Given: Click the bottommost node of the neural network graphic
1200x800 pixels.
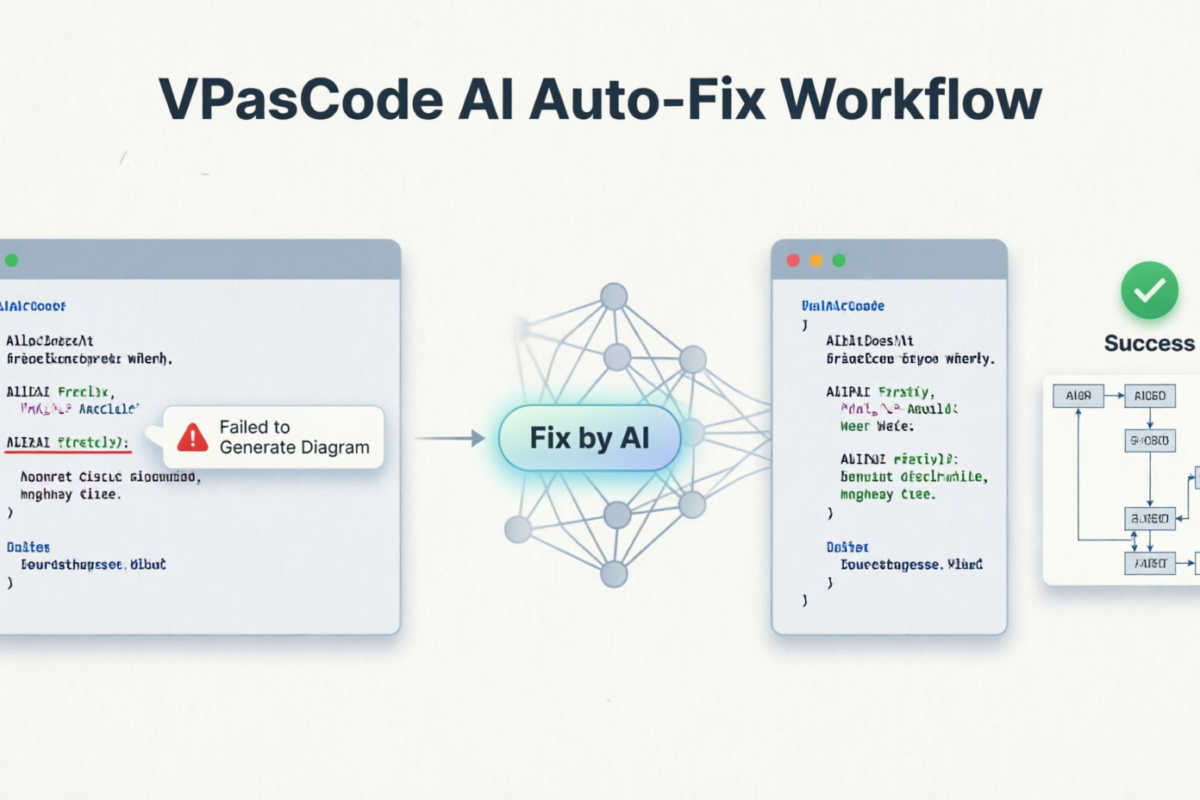Looking at the screenshot, I should [x=614, y=574].
